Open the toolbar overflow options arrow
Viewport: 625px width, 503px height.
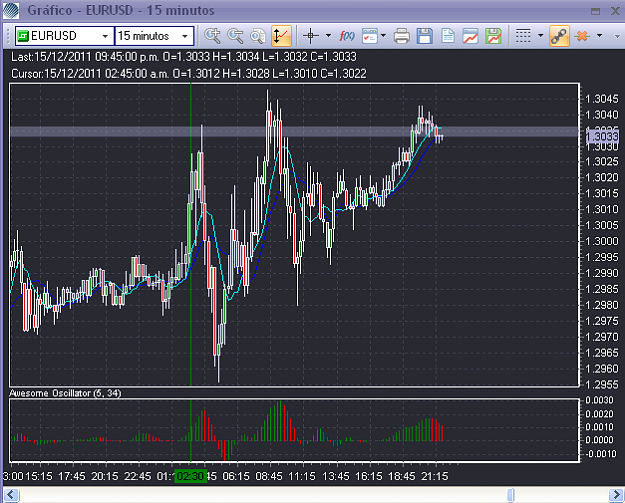617,36
